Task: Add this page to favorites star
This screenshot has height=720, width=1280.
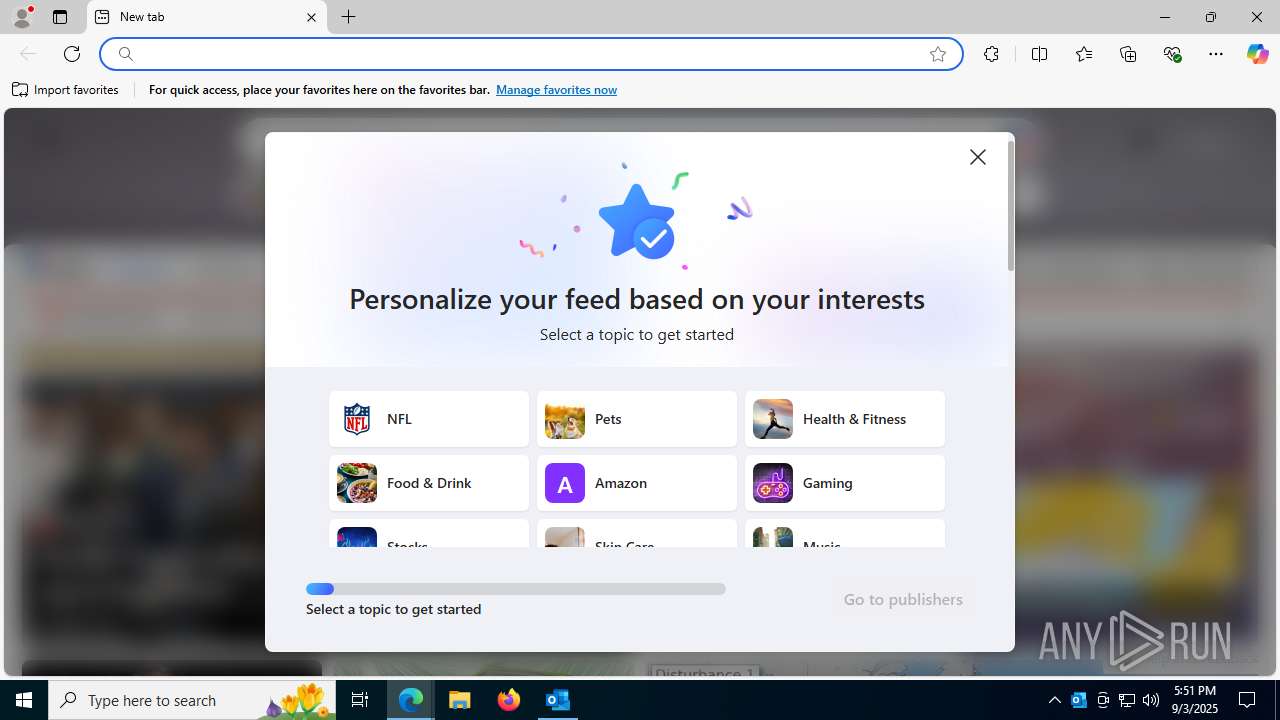Action: pyautogui.click(x=938, y=54)
